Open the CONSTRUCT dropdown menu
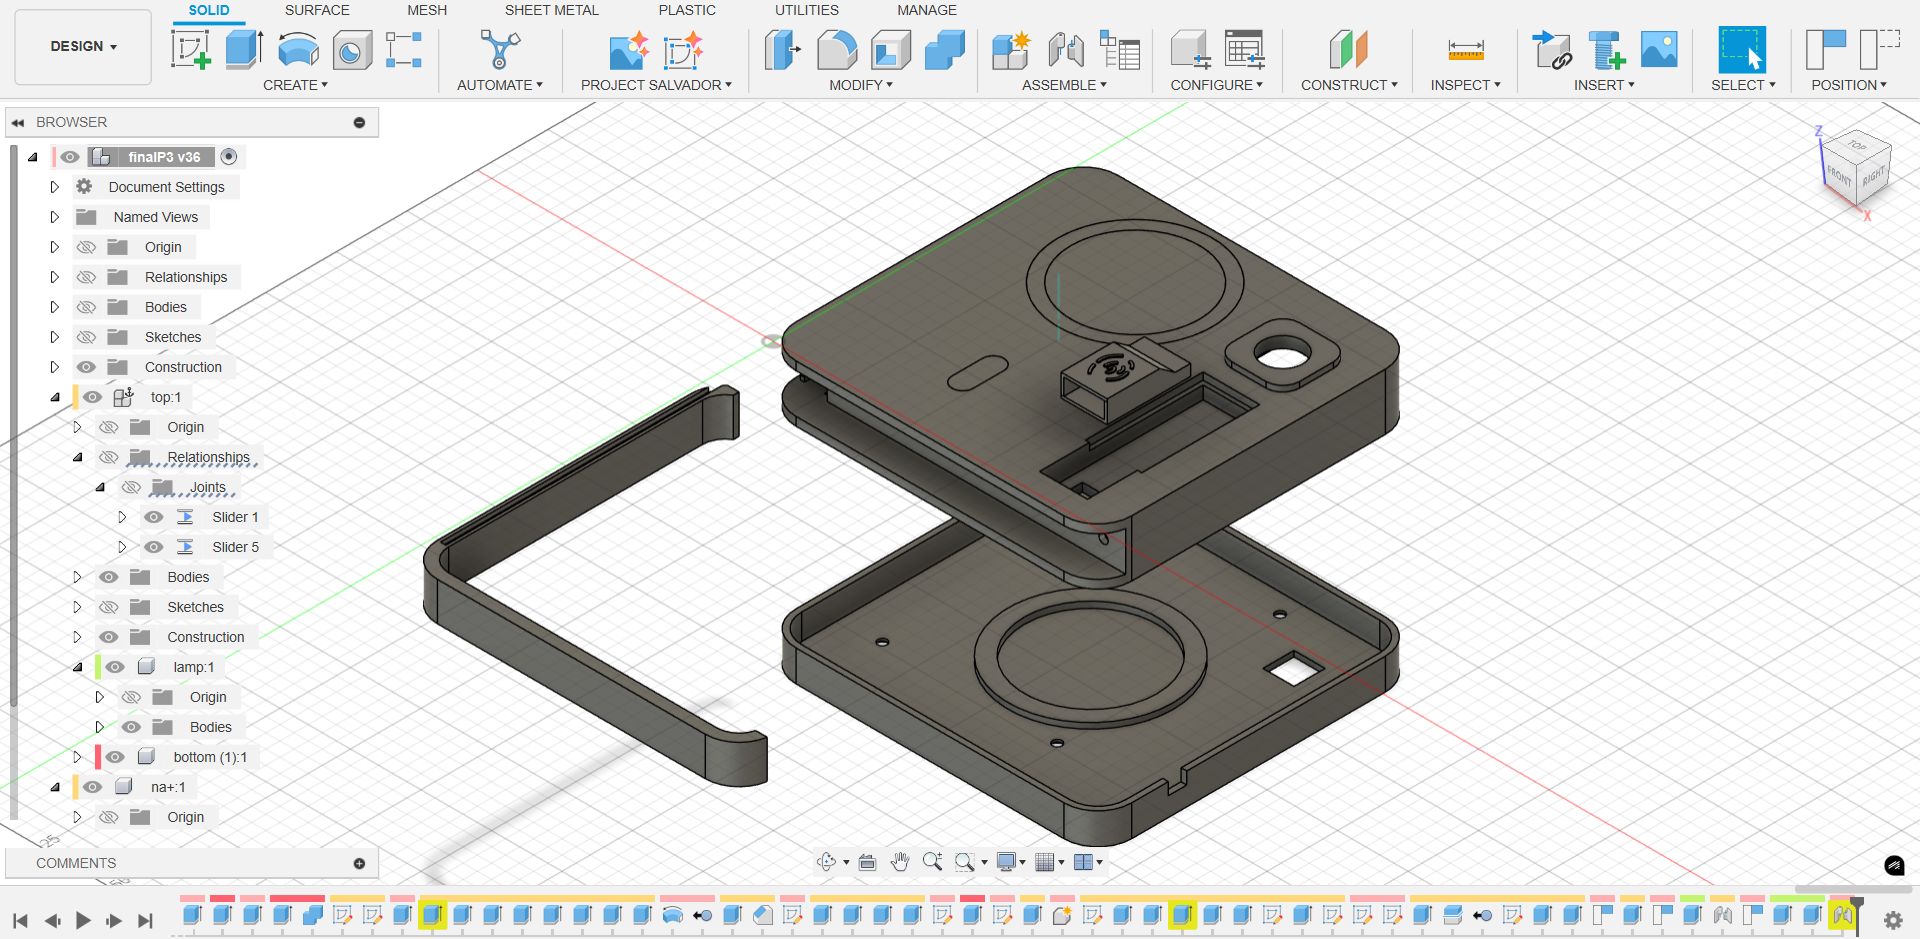The height and width of the screenshot is (939, 1920). tap(1349, 85)
